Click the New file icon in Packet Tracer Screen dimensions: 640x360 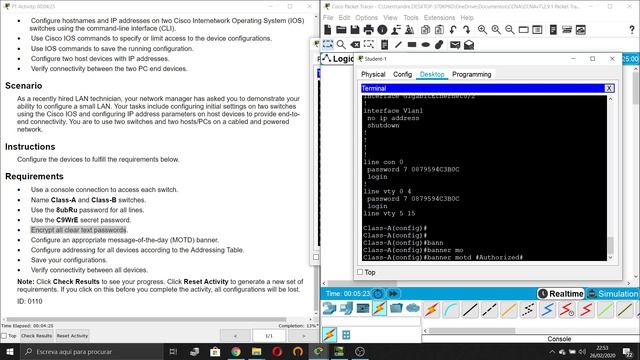coord(328,30)
